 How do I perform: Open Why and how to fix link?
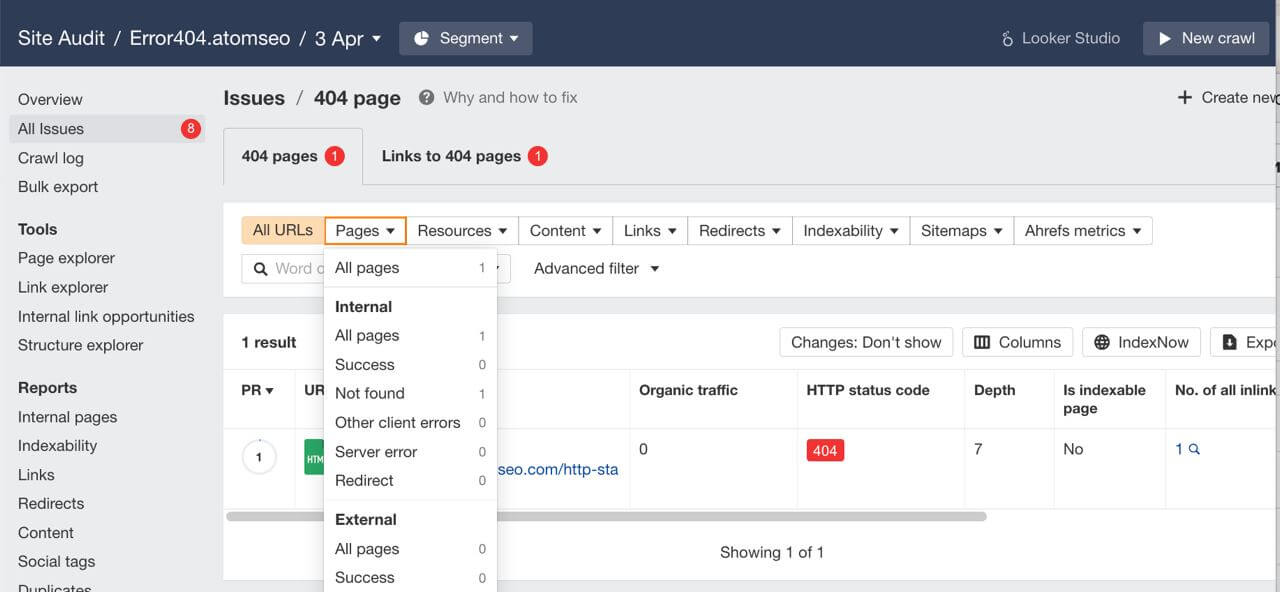[x=510, y=97]
